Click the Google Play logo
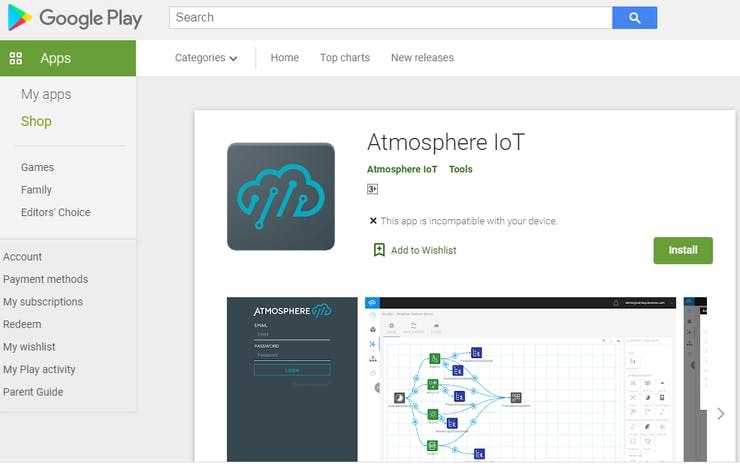 point(75,18)
